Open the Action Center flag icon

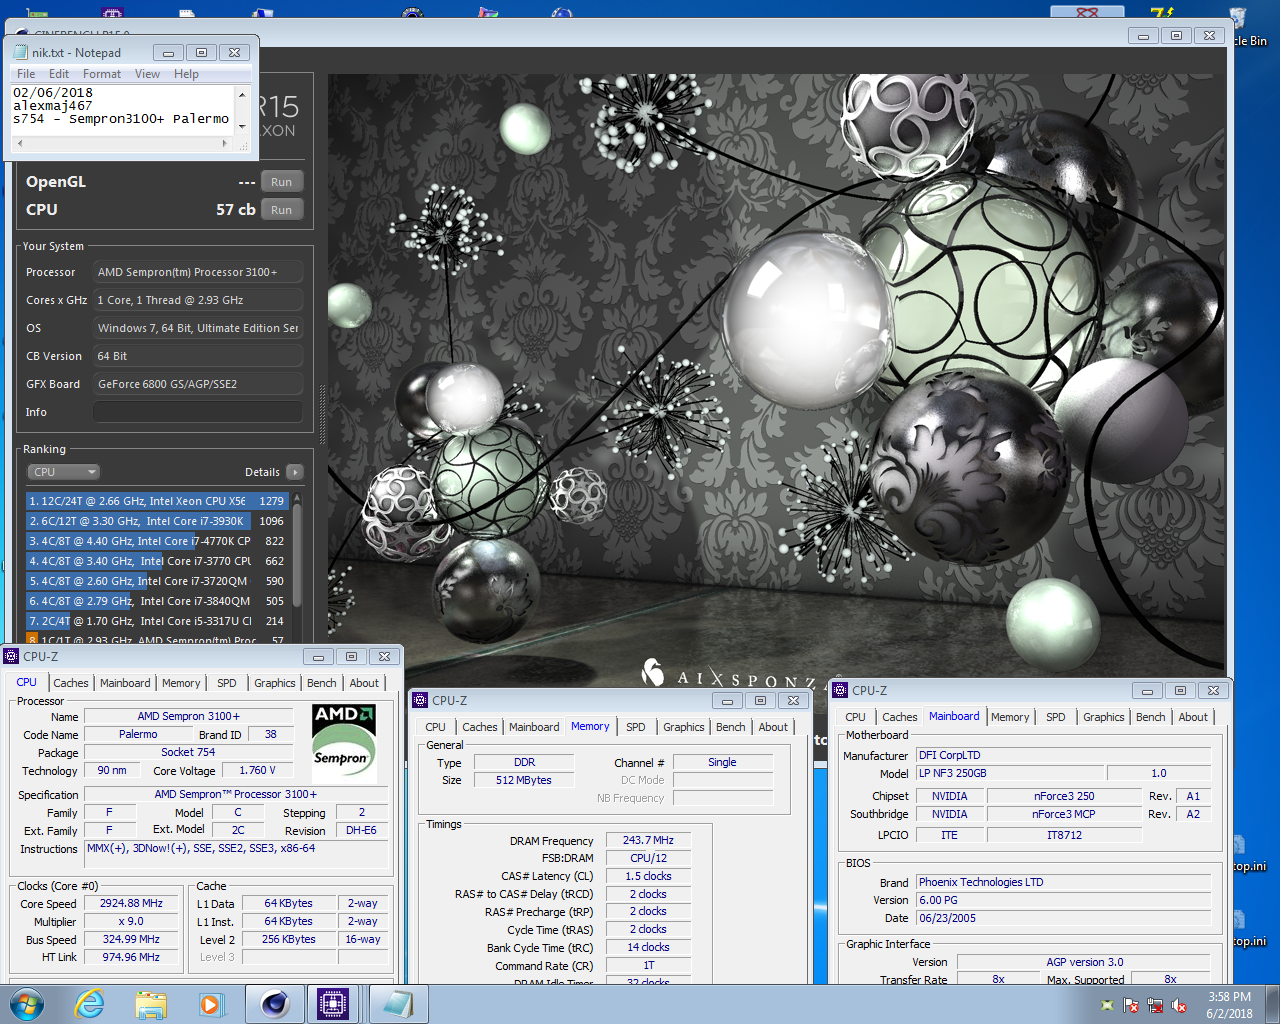(1131, 1005)
